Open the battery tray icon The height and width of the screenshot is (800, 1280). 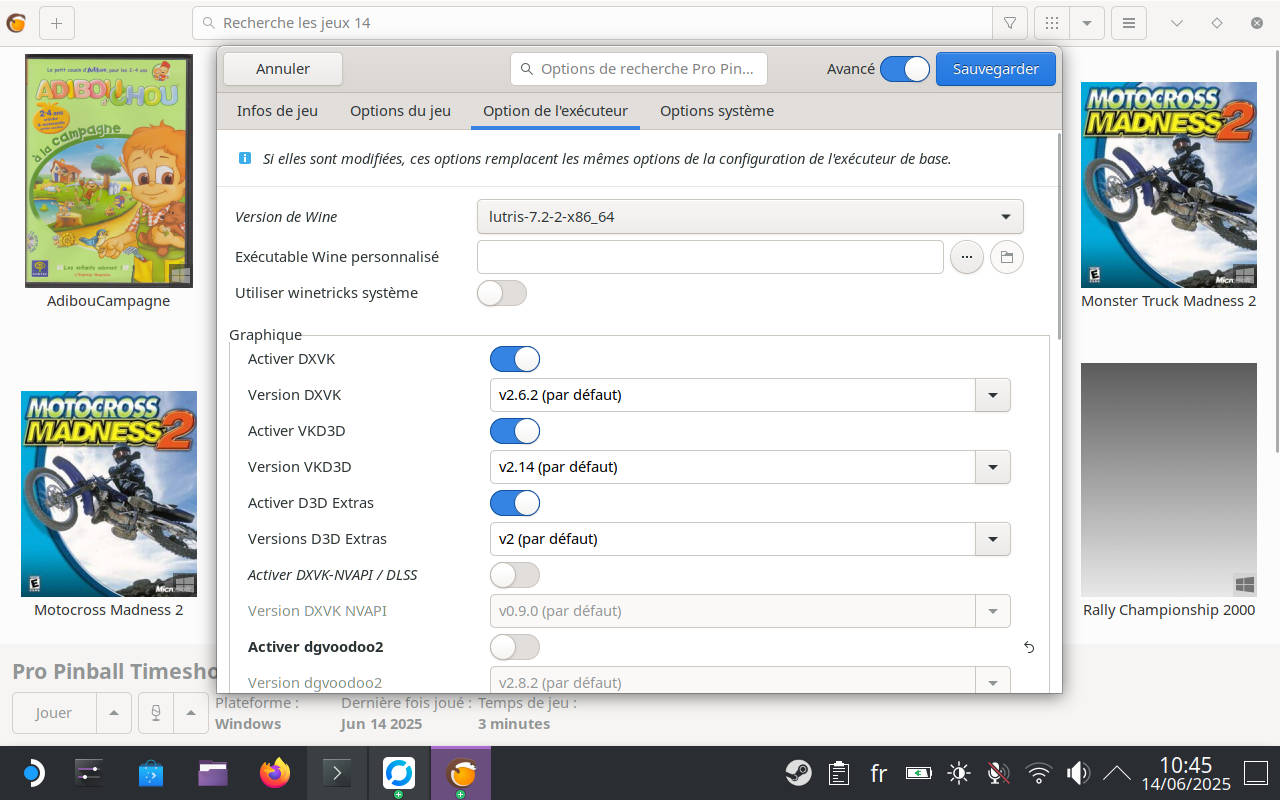click(x=918, y=773)
